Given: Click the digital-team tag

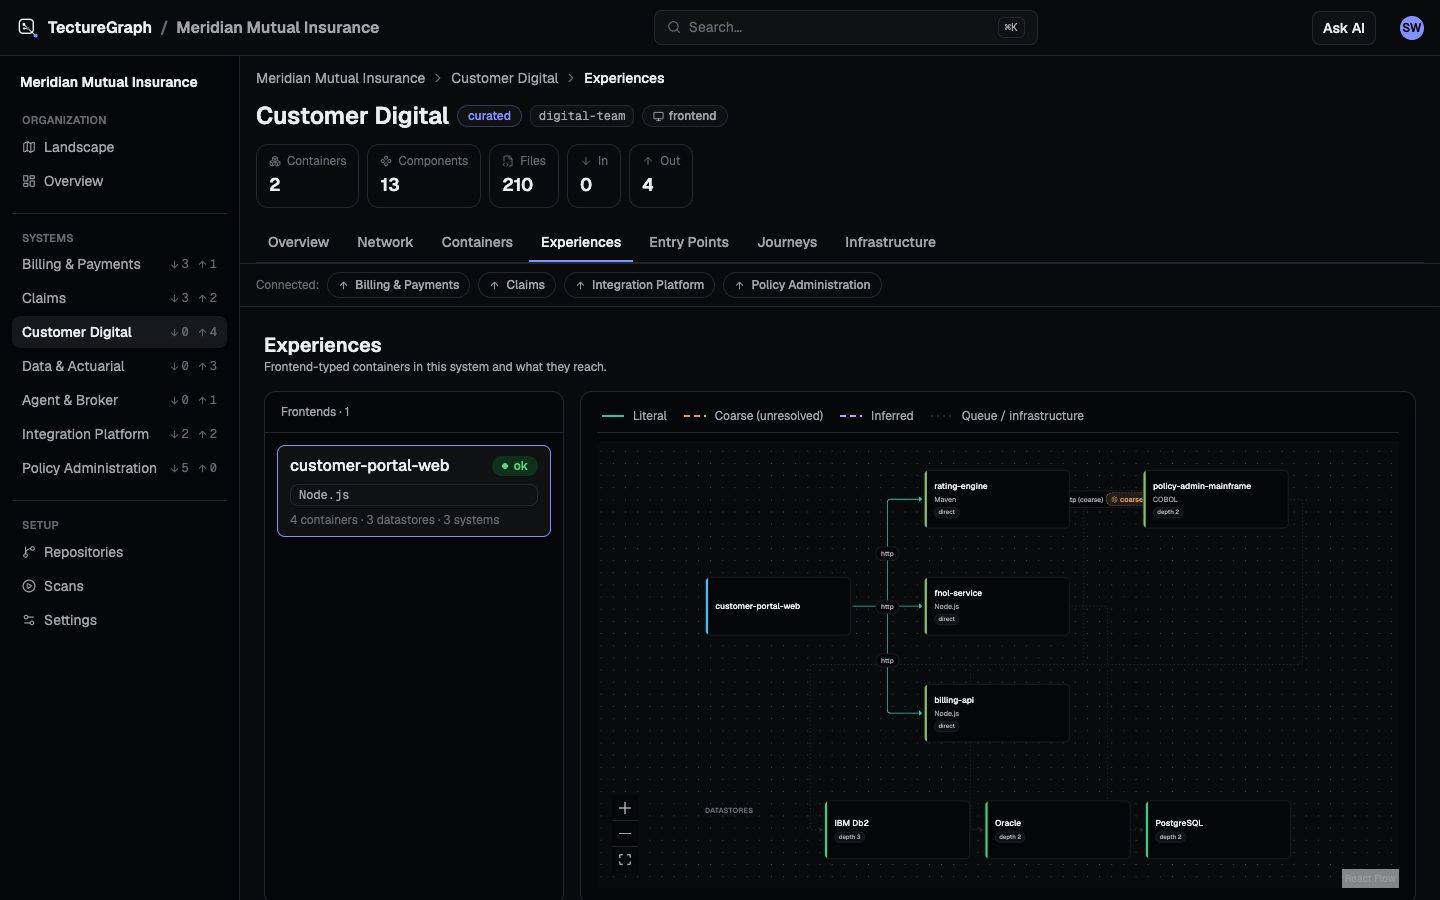Looking at the screenshot, I should [x=582, y=117].
